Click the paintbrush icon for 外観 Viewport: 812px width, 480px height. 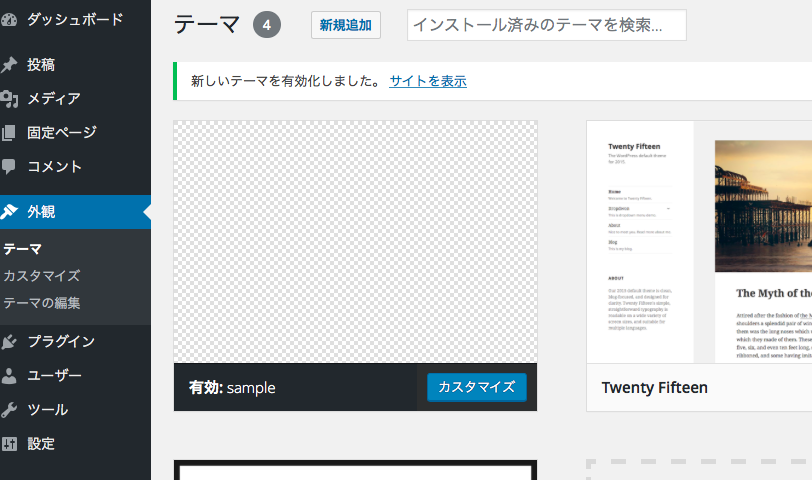click(9, 212)
